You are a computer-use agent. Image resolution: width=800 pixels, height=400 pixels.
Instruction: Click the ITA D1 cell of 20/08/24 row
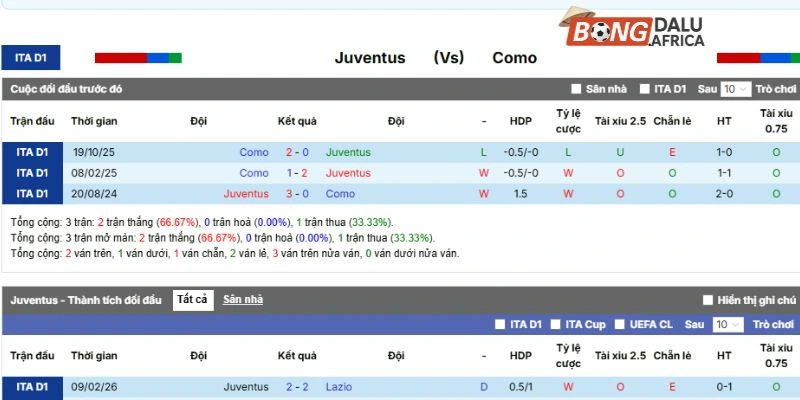tap(32, 194)
